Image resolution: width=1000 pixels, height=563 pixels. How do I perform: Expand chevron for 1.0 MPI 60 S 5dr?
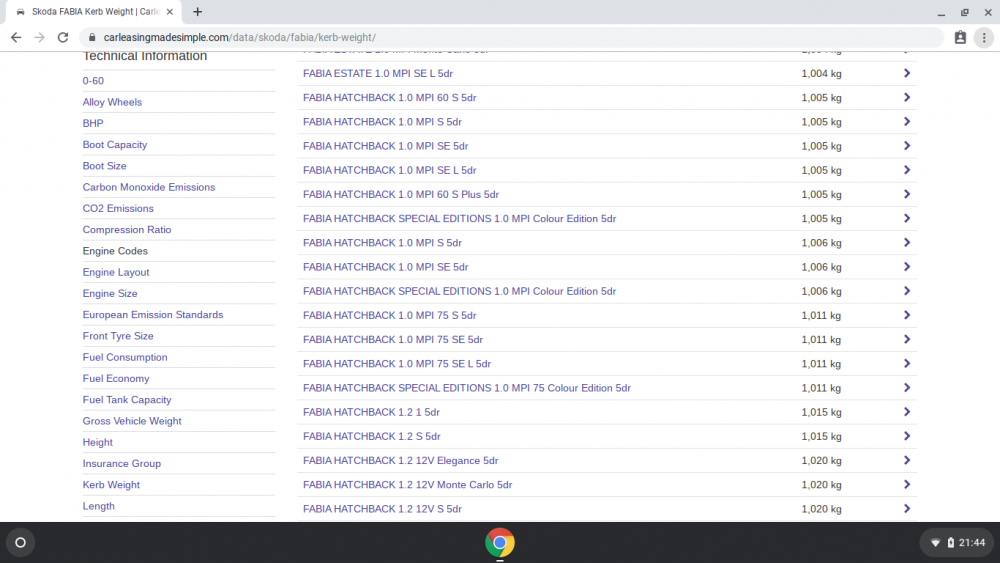[x=906, y=98]
